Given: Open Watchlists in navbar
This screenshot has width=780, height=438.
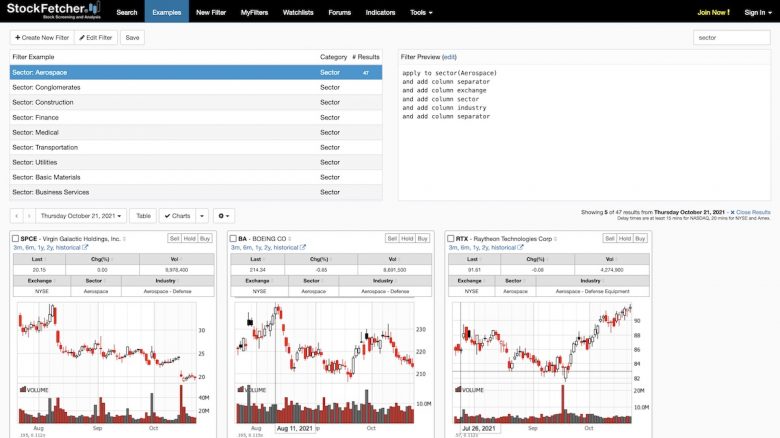Looking at the screenshot, I should coord(298,12).
